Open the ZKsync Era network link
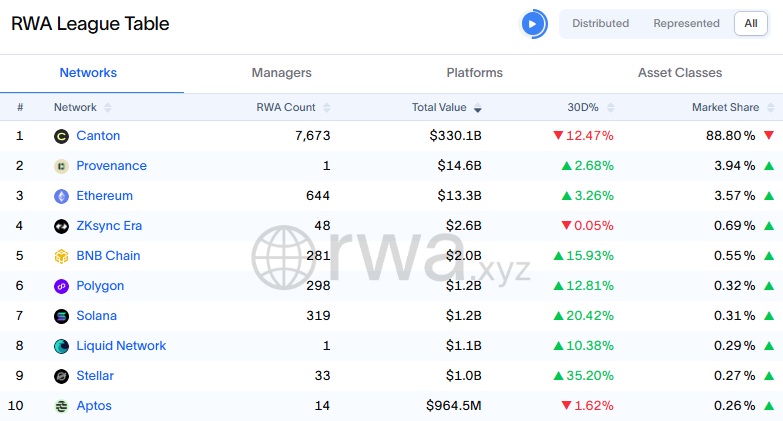 (x=109, y=226)
